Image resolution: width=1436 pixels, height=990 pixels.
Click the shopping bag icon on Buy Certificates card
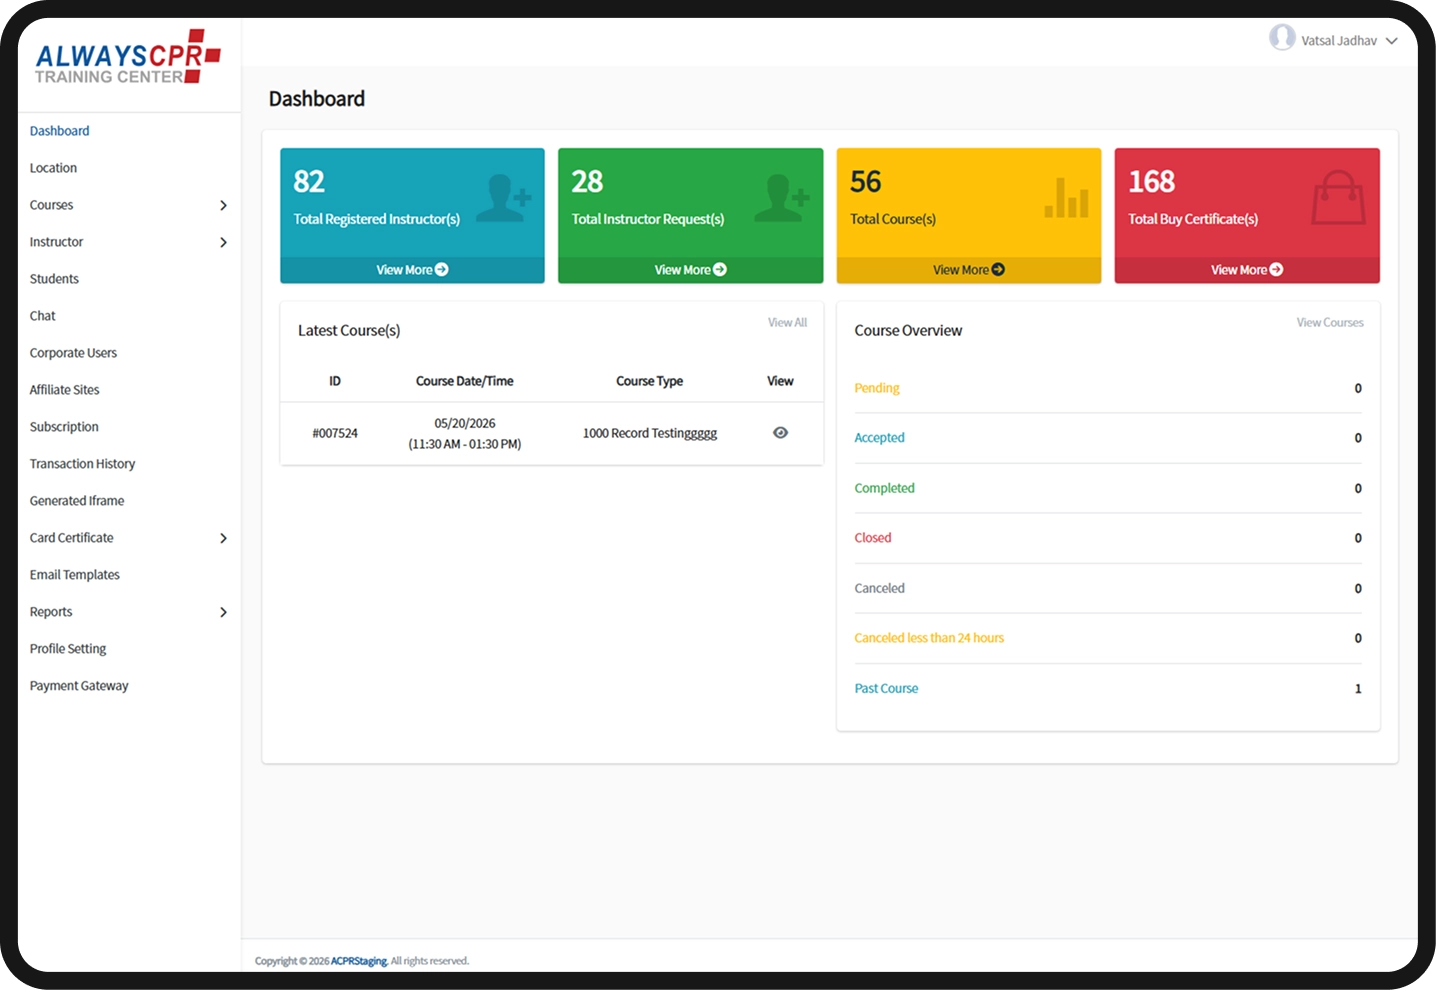click(1338, 197)
